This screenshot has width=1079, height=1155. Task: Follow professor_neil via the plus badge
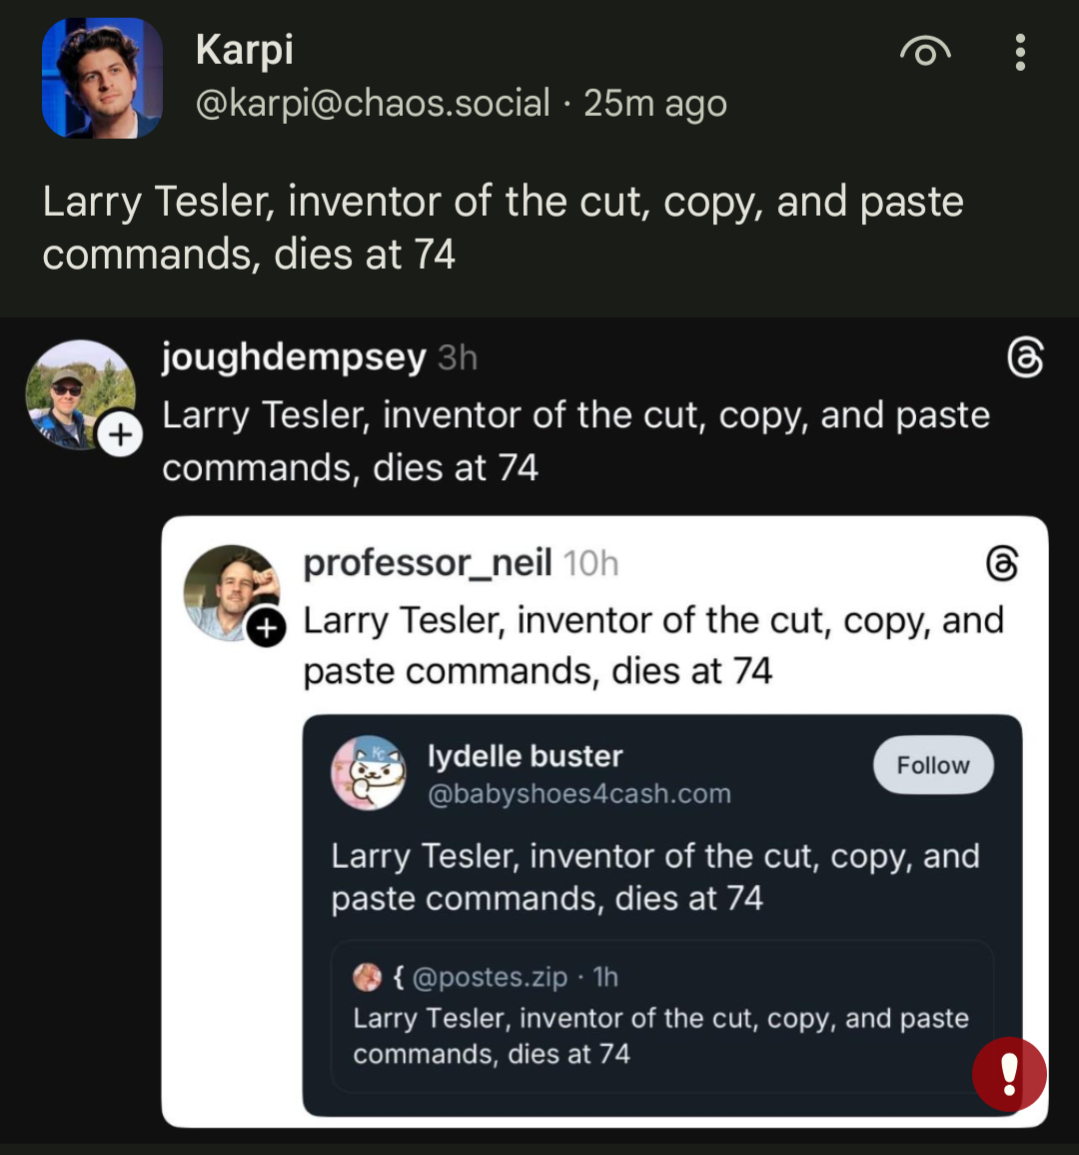[266, 627]
